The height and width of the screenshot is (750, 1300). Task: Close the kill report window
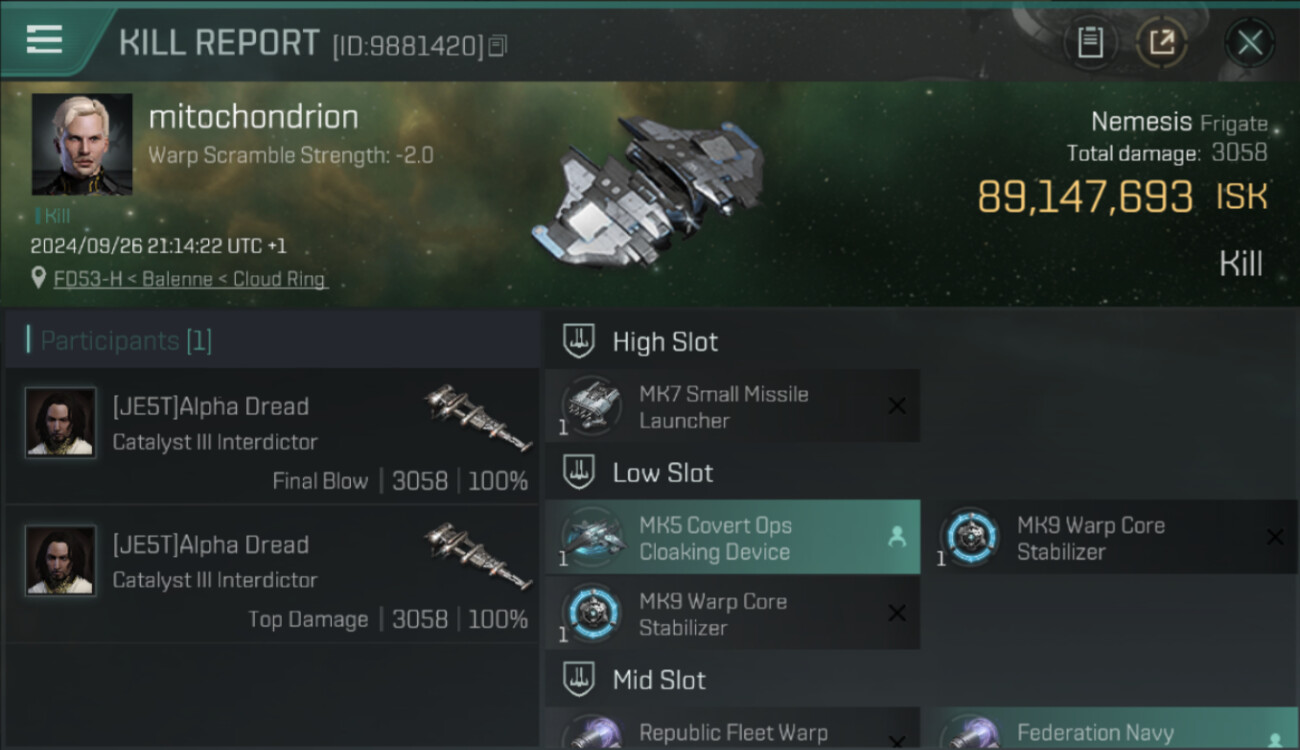coord(1250,43)
